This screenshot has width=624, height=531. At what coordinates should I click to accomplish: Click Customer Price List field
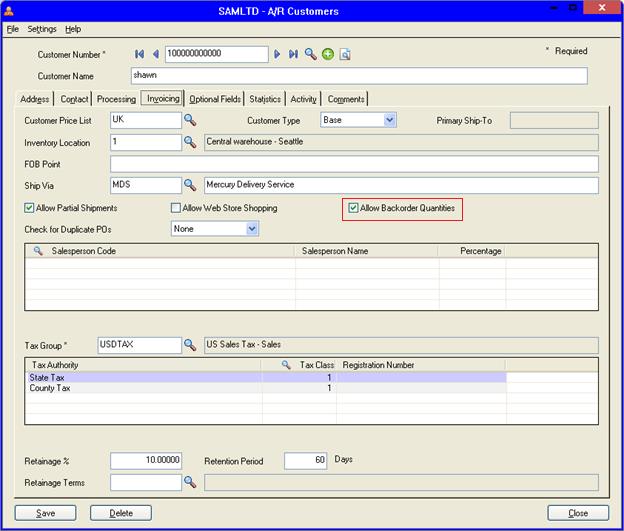(x=146, y=120)
